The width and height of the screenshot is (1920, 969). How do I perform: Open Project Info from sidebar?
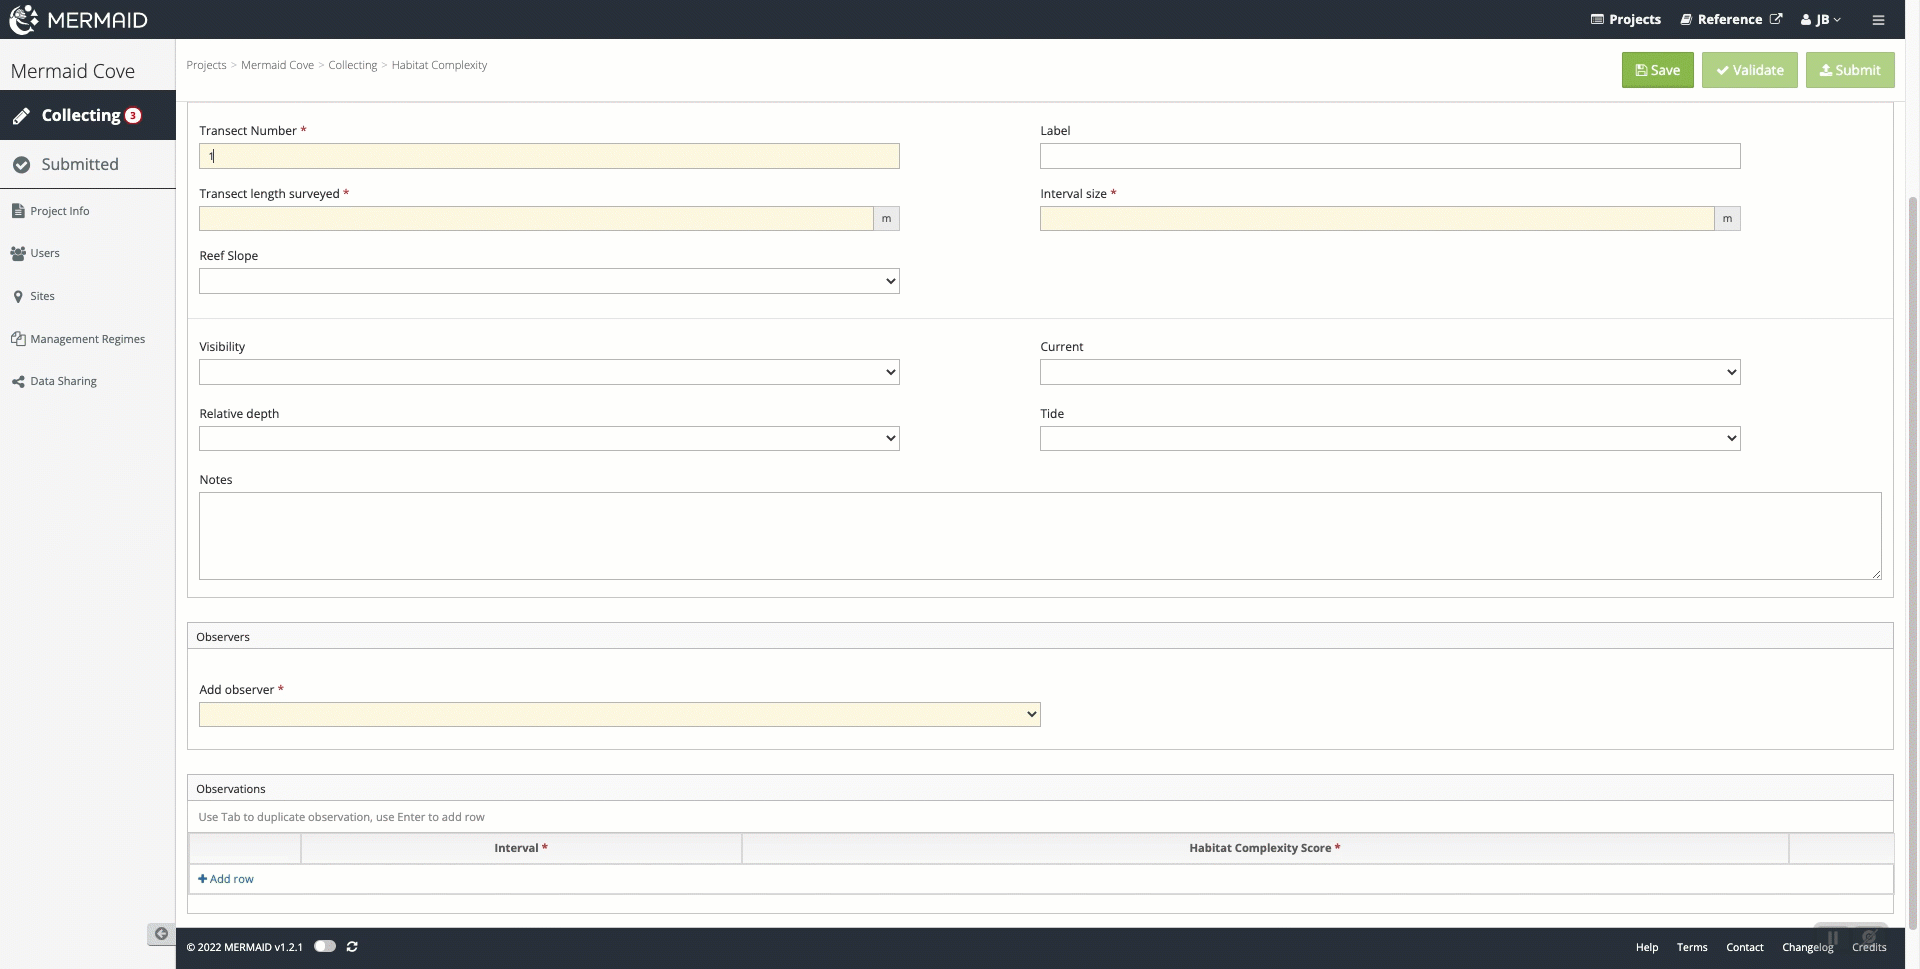tap(59, 211)
